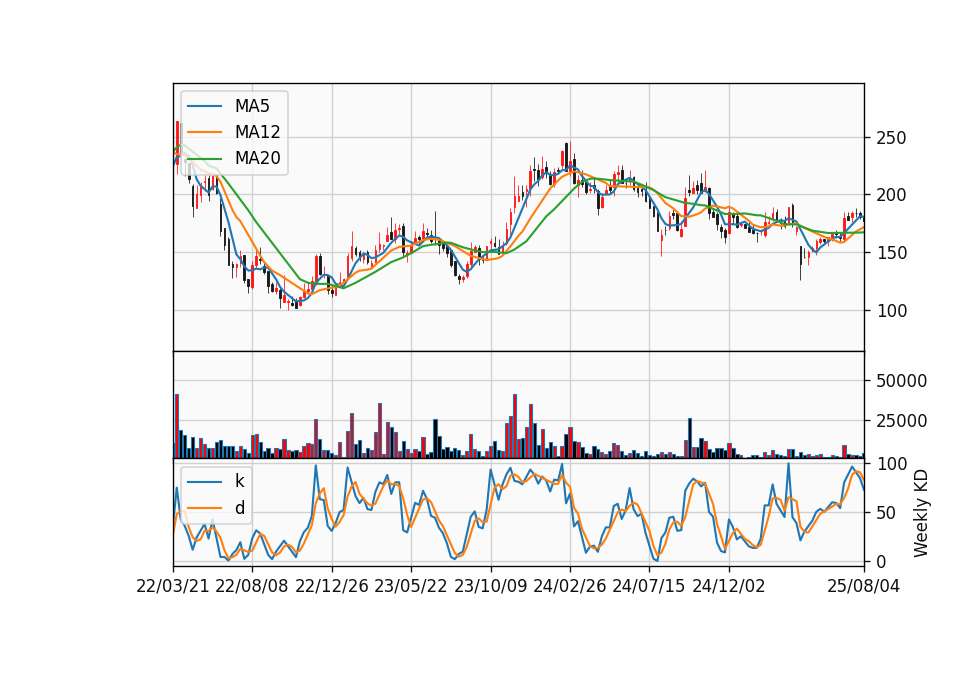
Task: Click the 25000 volume axis label
Action: (901, 421)
